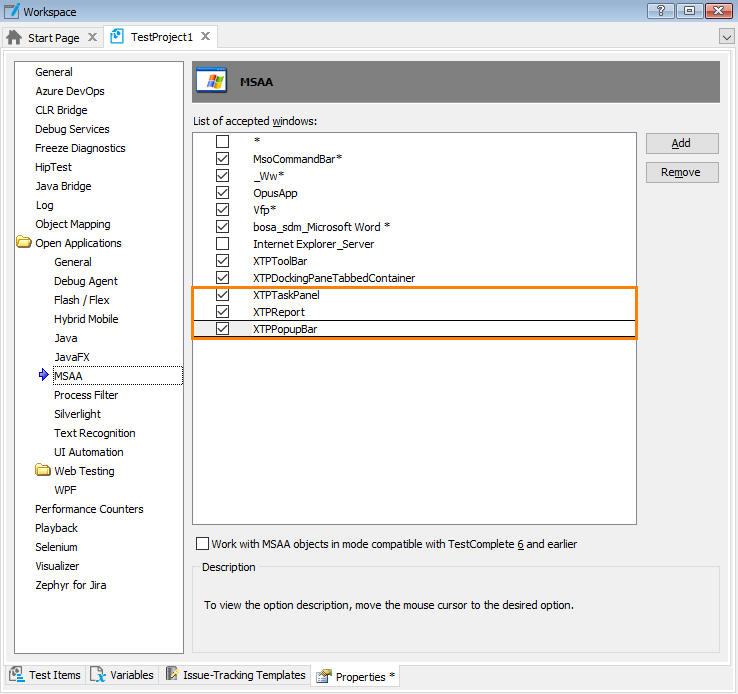Click the TestProject1 tab icon

117,37
